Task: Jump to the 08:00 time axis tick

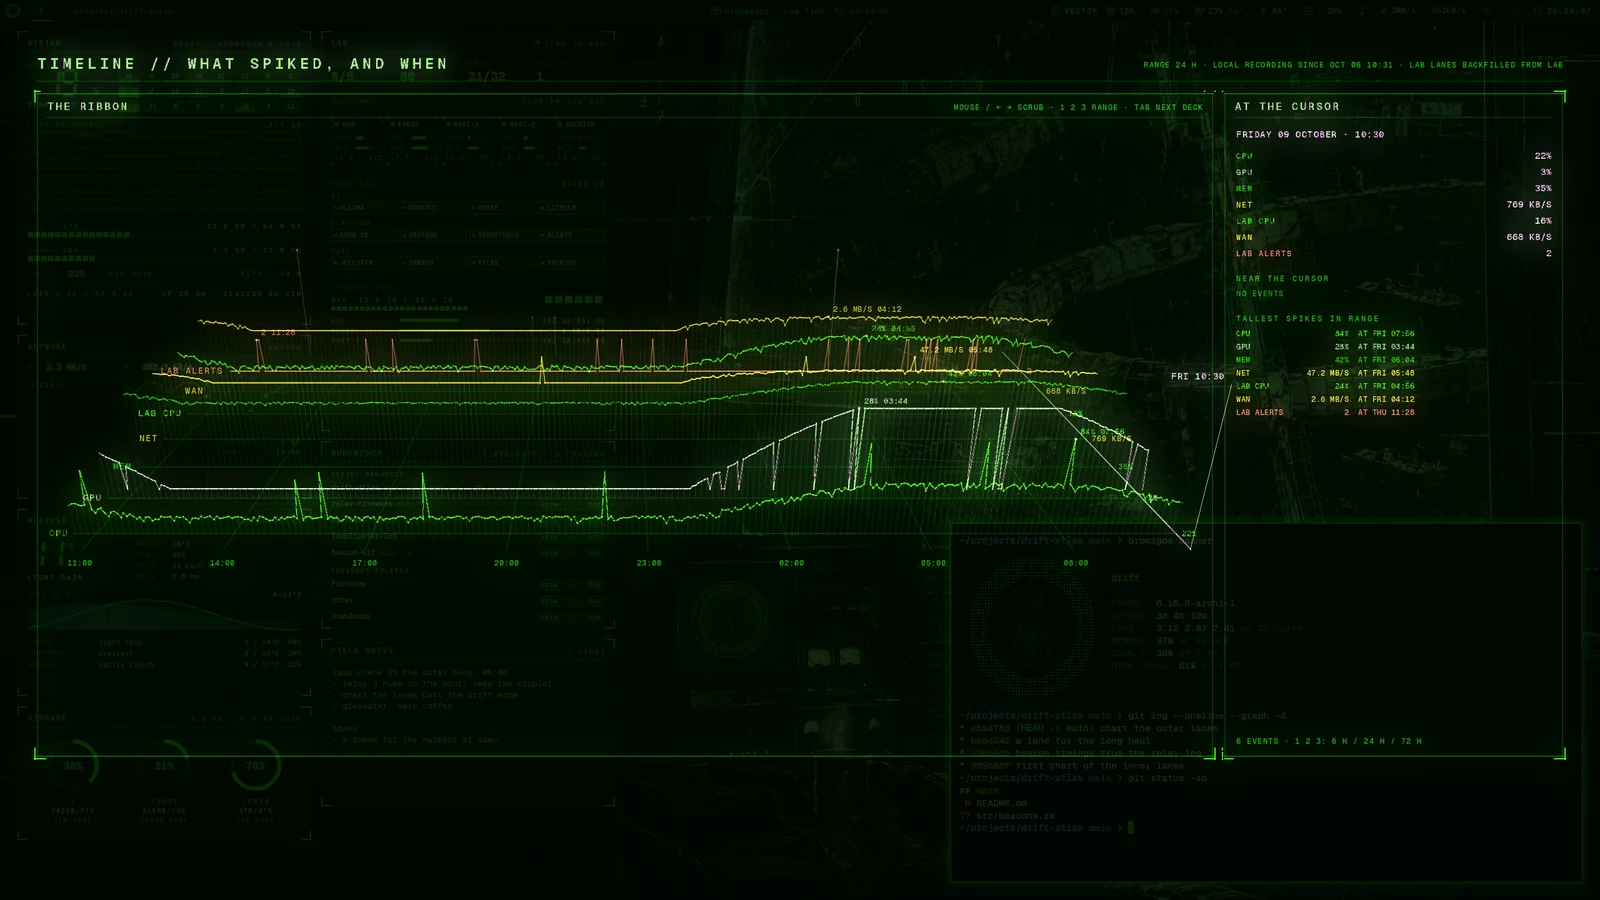Action: [1076, 563]
